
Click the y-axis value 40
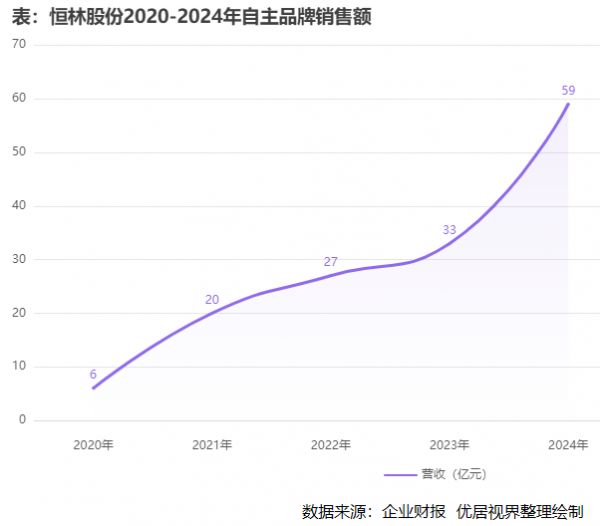click(19, 205)
